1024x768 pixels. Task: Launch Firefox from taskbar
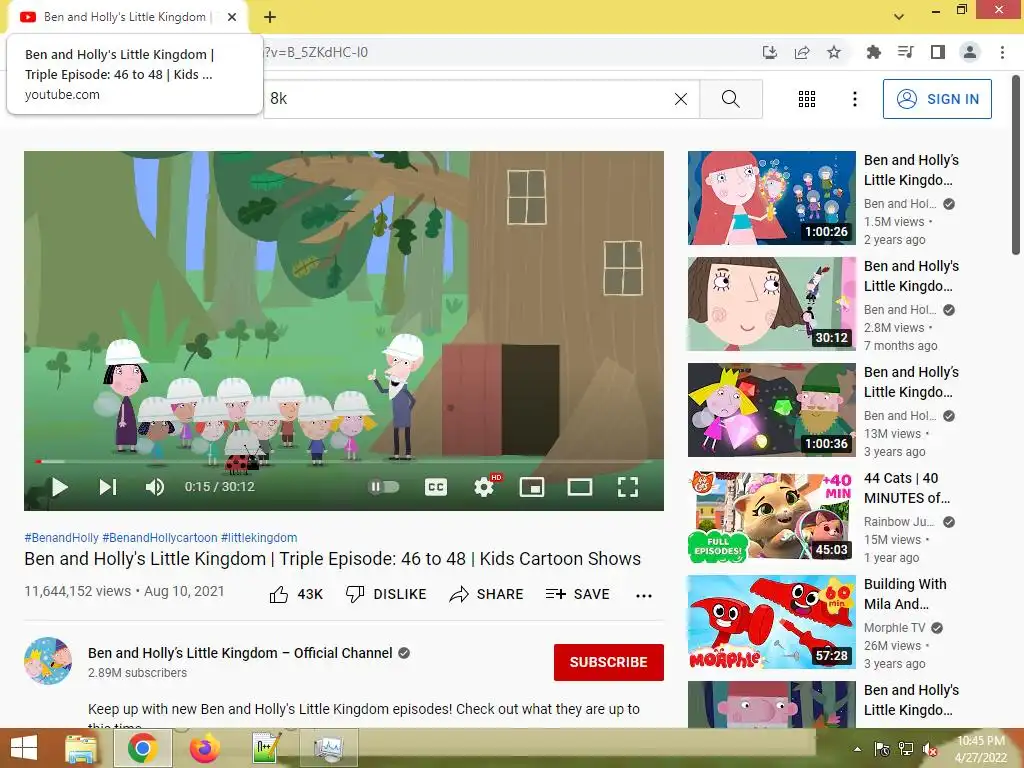pyautogui.click(x=204, y=748)
